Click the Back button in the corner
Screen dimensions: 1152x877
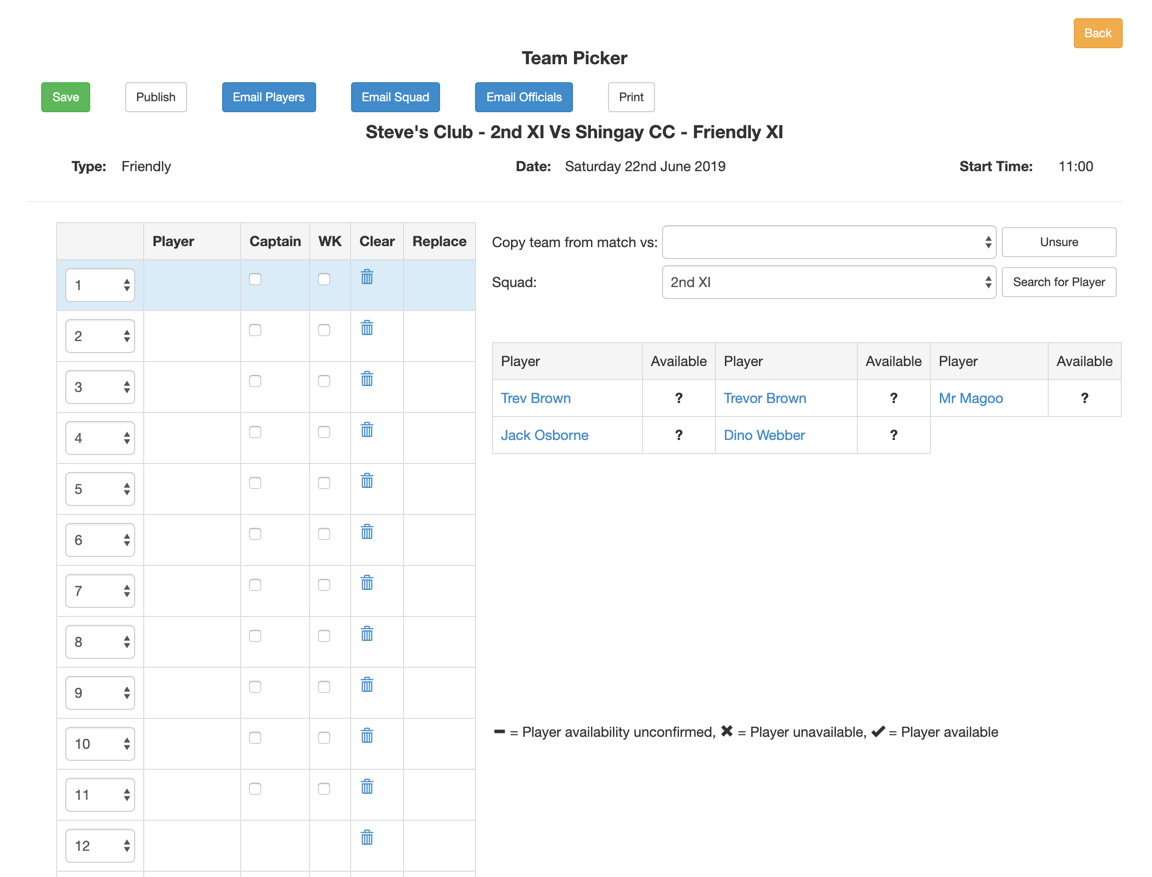click(x=1097, y=33)
